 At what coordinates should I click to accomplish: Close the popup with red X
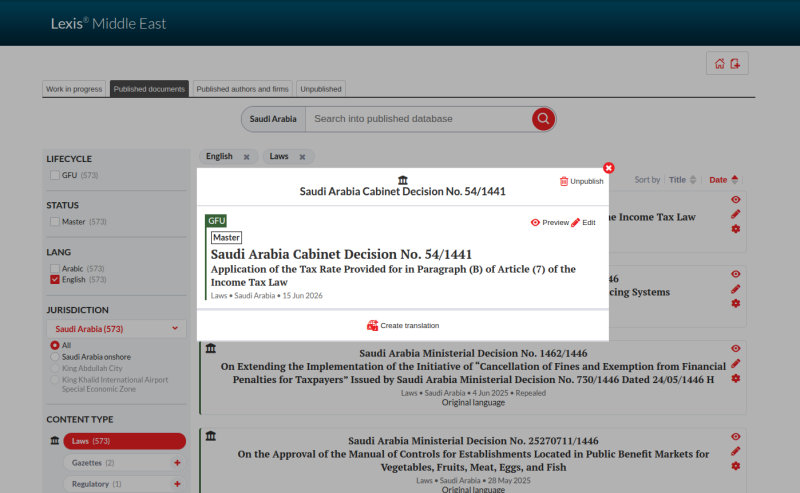point(608,168)
